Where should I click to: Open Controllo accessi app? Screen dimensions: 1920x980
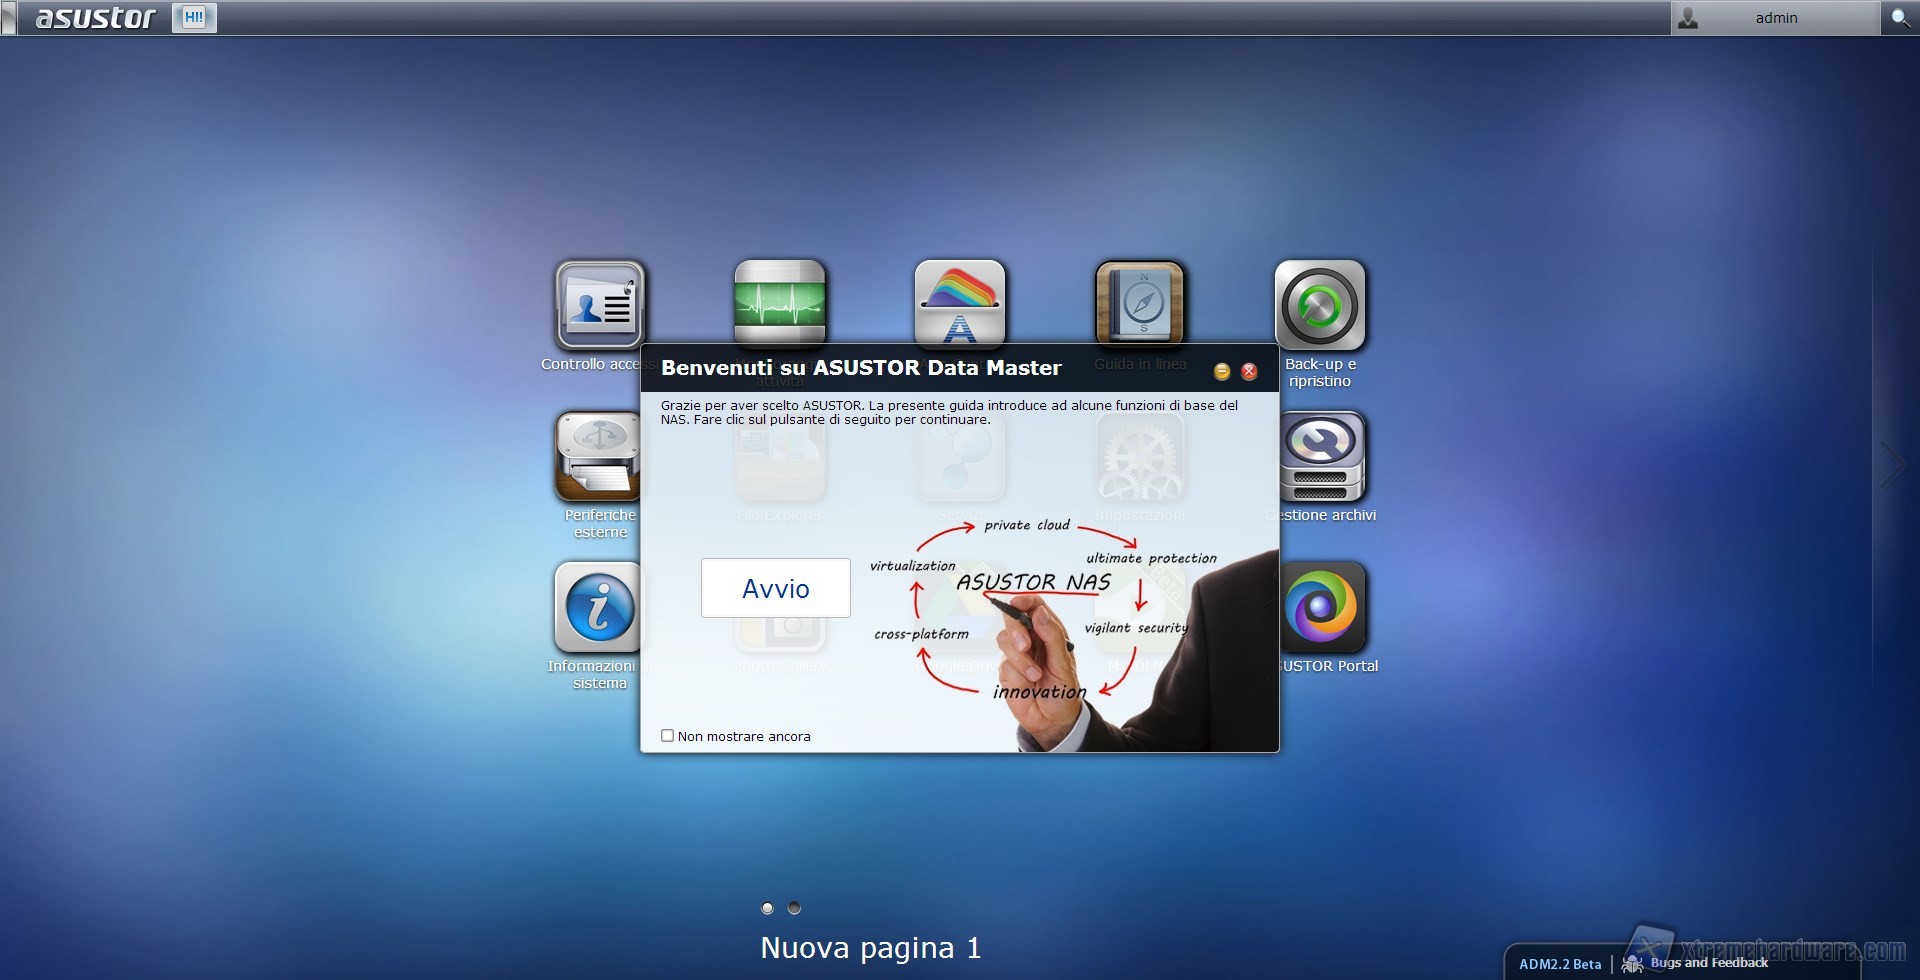(599, 305)
